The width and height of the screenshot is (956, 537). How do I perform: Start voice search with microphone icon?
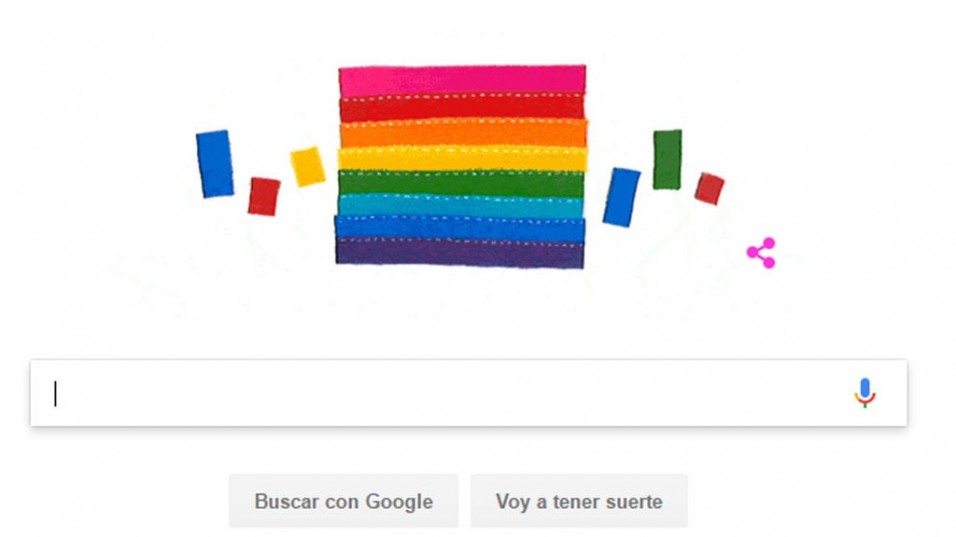pos(865,393)
